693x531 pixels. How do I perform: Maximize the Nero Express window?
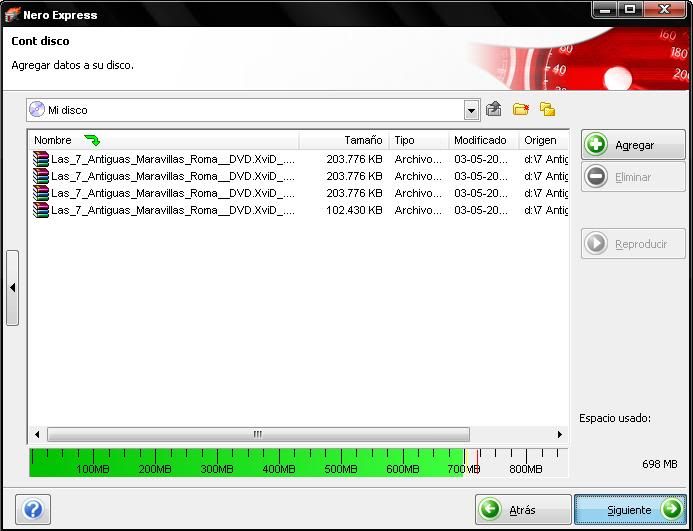(x=631, y=10)
